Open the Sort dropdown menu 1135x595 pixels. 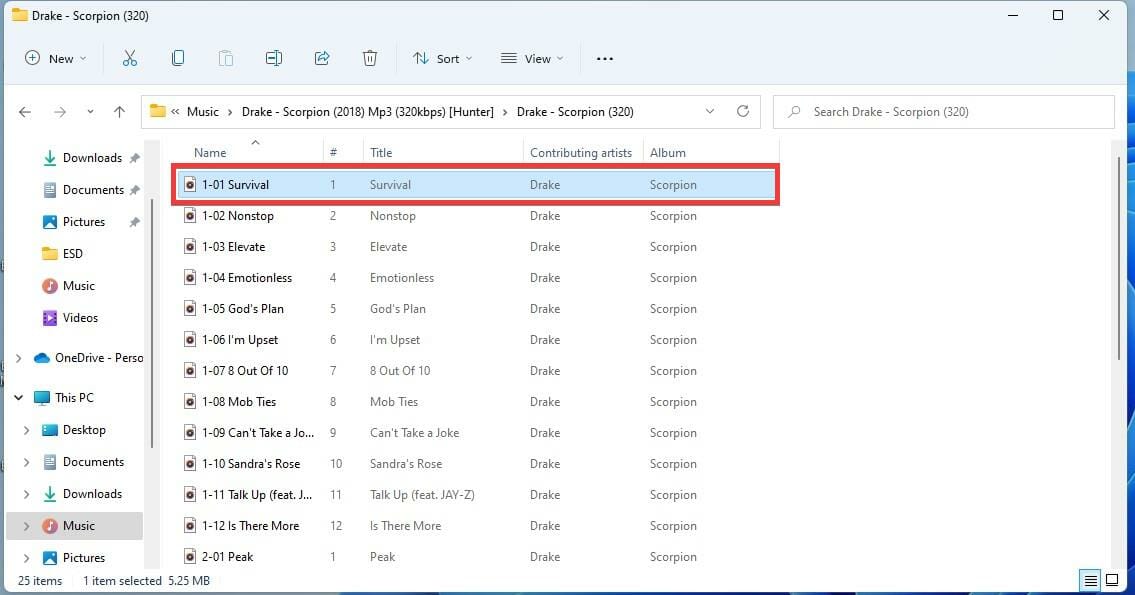442,59
